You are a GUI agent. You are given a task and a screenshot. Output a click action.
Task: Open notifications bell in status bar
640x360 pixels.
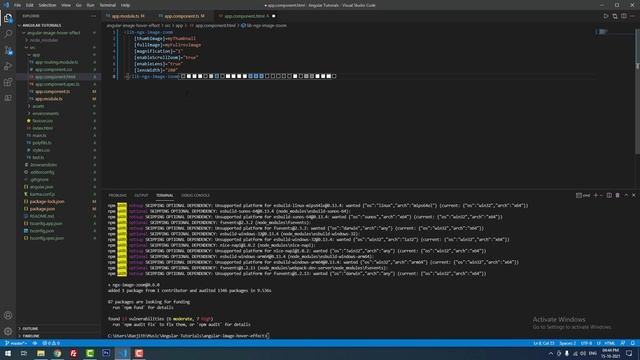tap(633, 343)
